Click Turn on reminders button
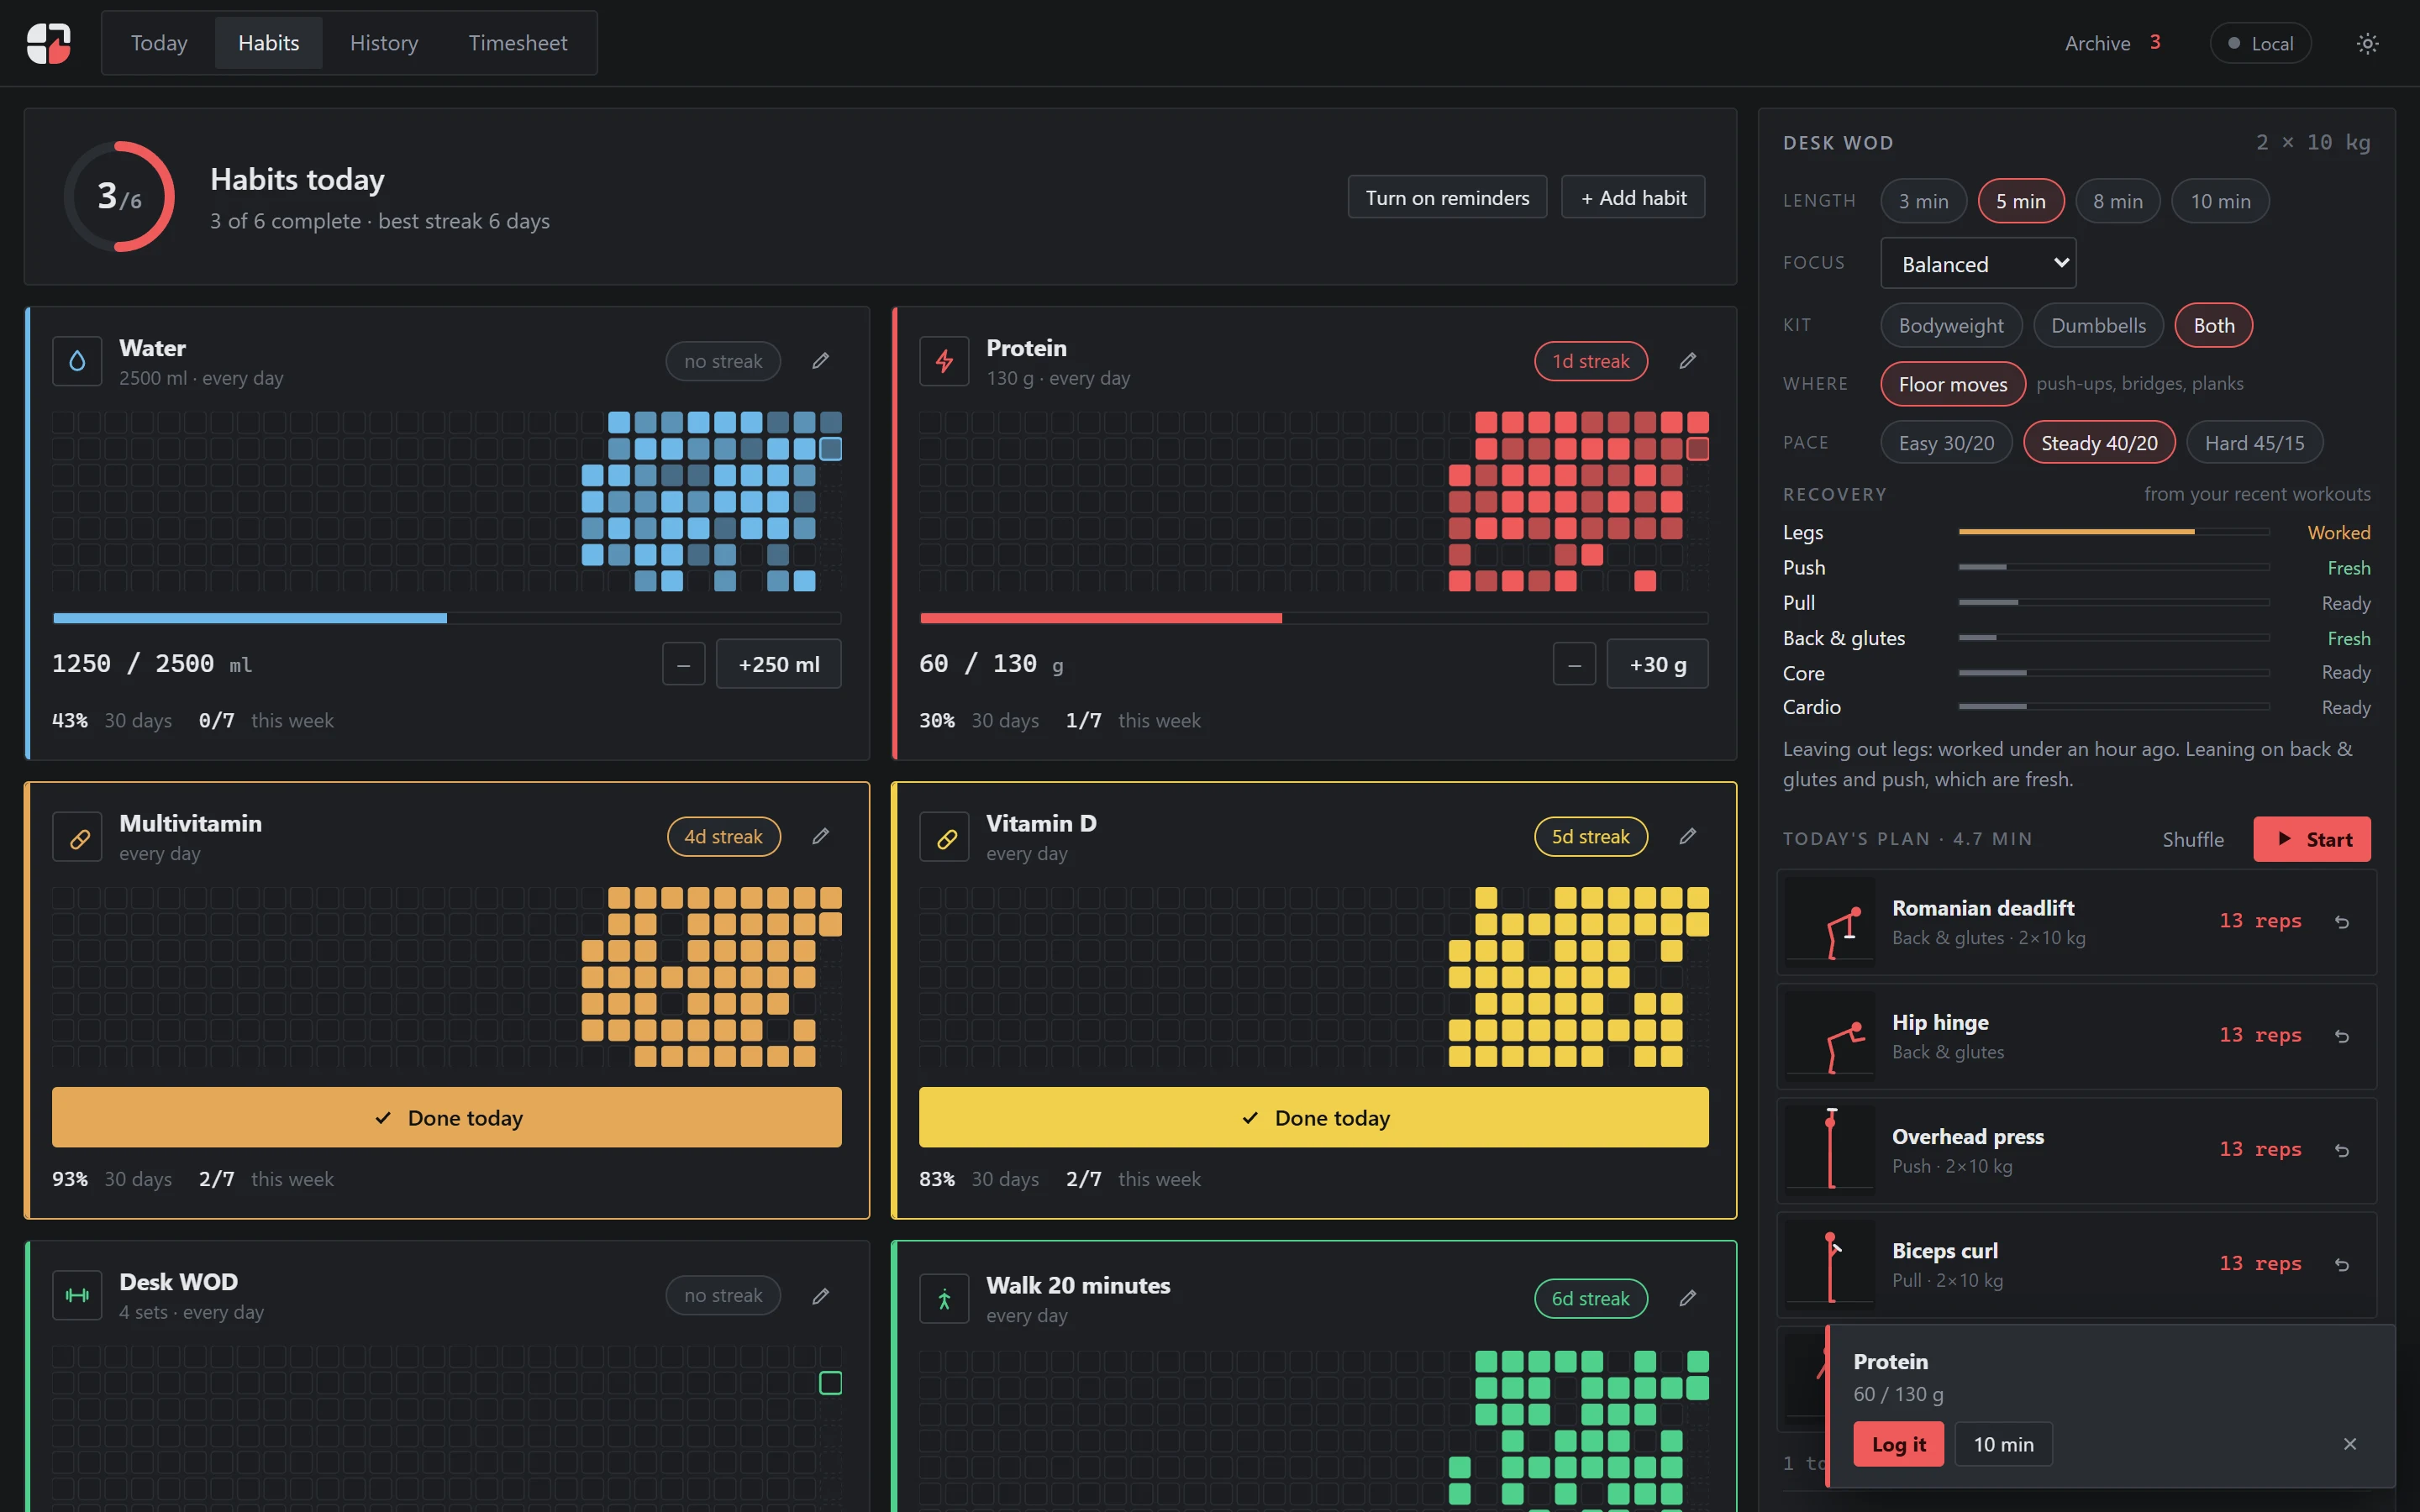 [x=1447, y=198]
